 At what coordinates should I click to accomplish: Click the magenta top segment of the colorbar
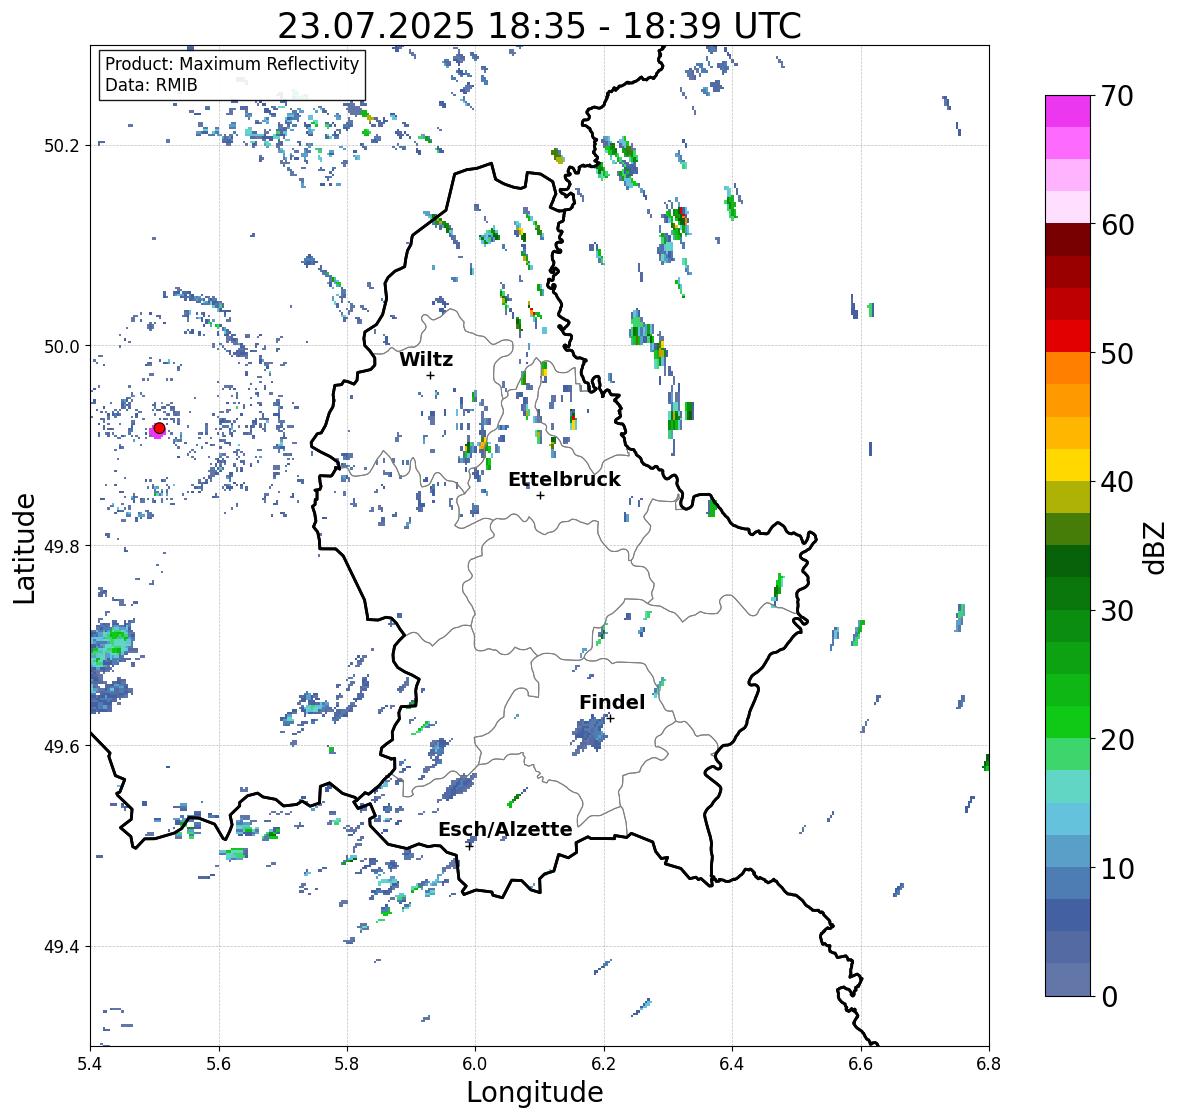click(x=1068, y=111)
